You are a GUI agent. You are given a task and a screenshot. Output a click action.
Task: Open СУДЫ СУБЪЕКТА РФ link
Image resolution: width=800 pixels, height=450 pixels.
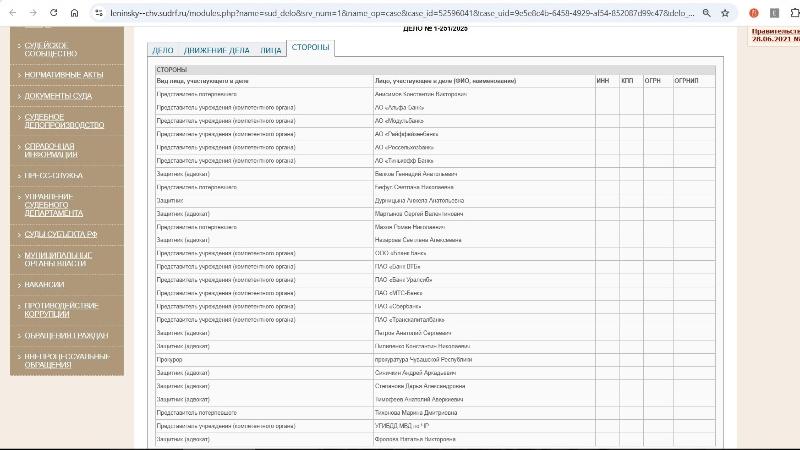pyautogui.click(x=61, y=234)
